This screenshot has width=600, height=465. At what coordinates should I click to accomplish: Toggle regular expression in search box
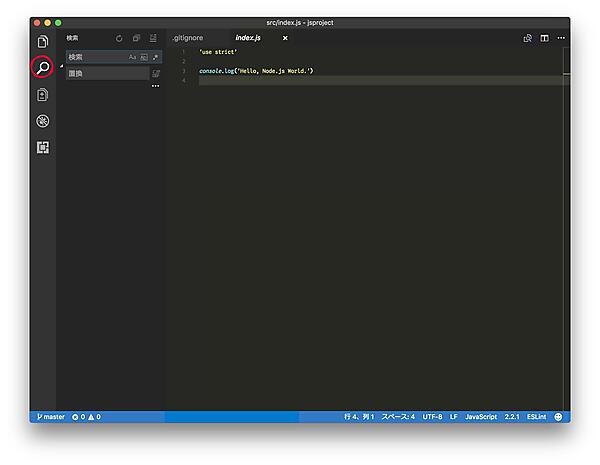(155, 57)
